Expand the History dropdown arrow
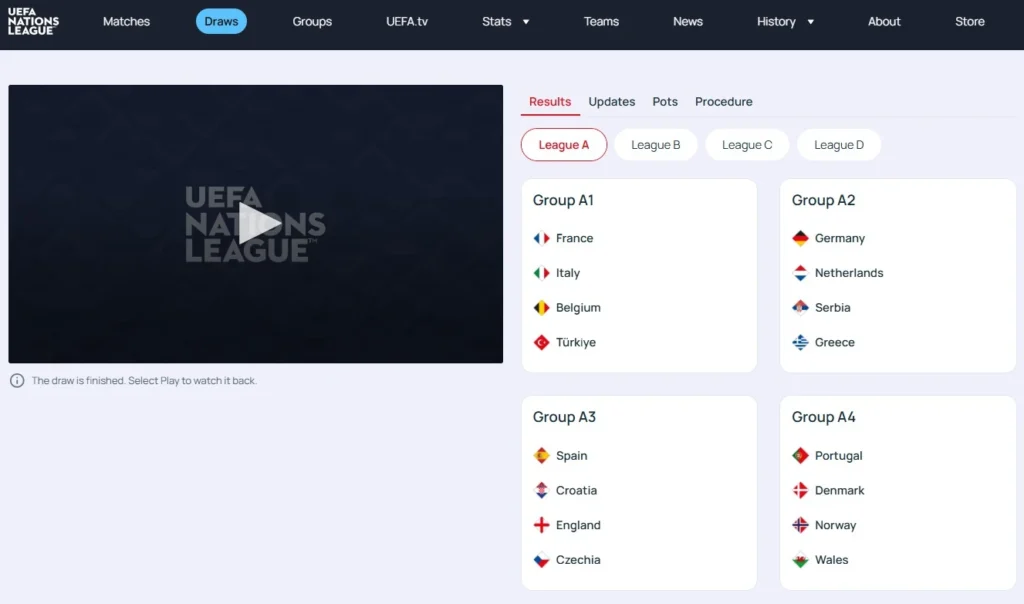Image resolution: width=1024 pixels, height=604 pixels. (810, 22)
